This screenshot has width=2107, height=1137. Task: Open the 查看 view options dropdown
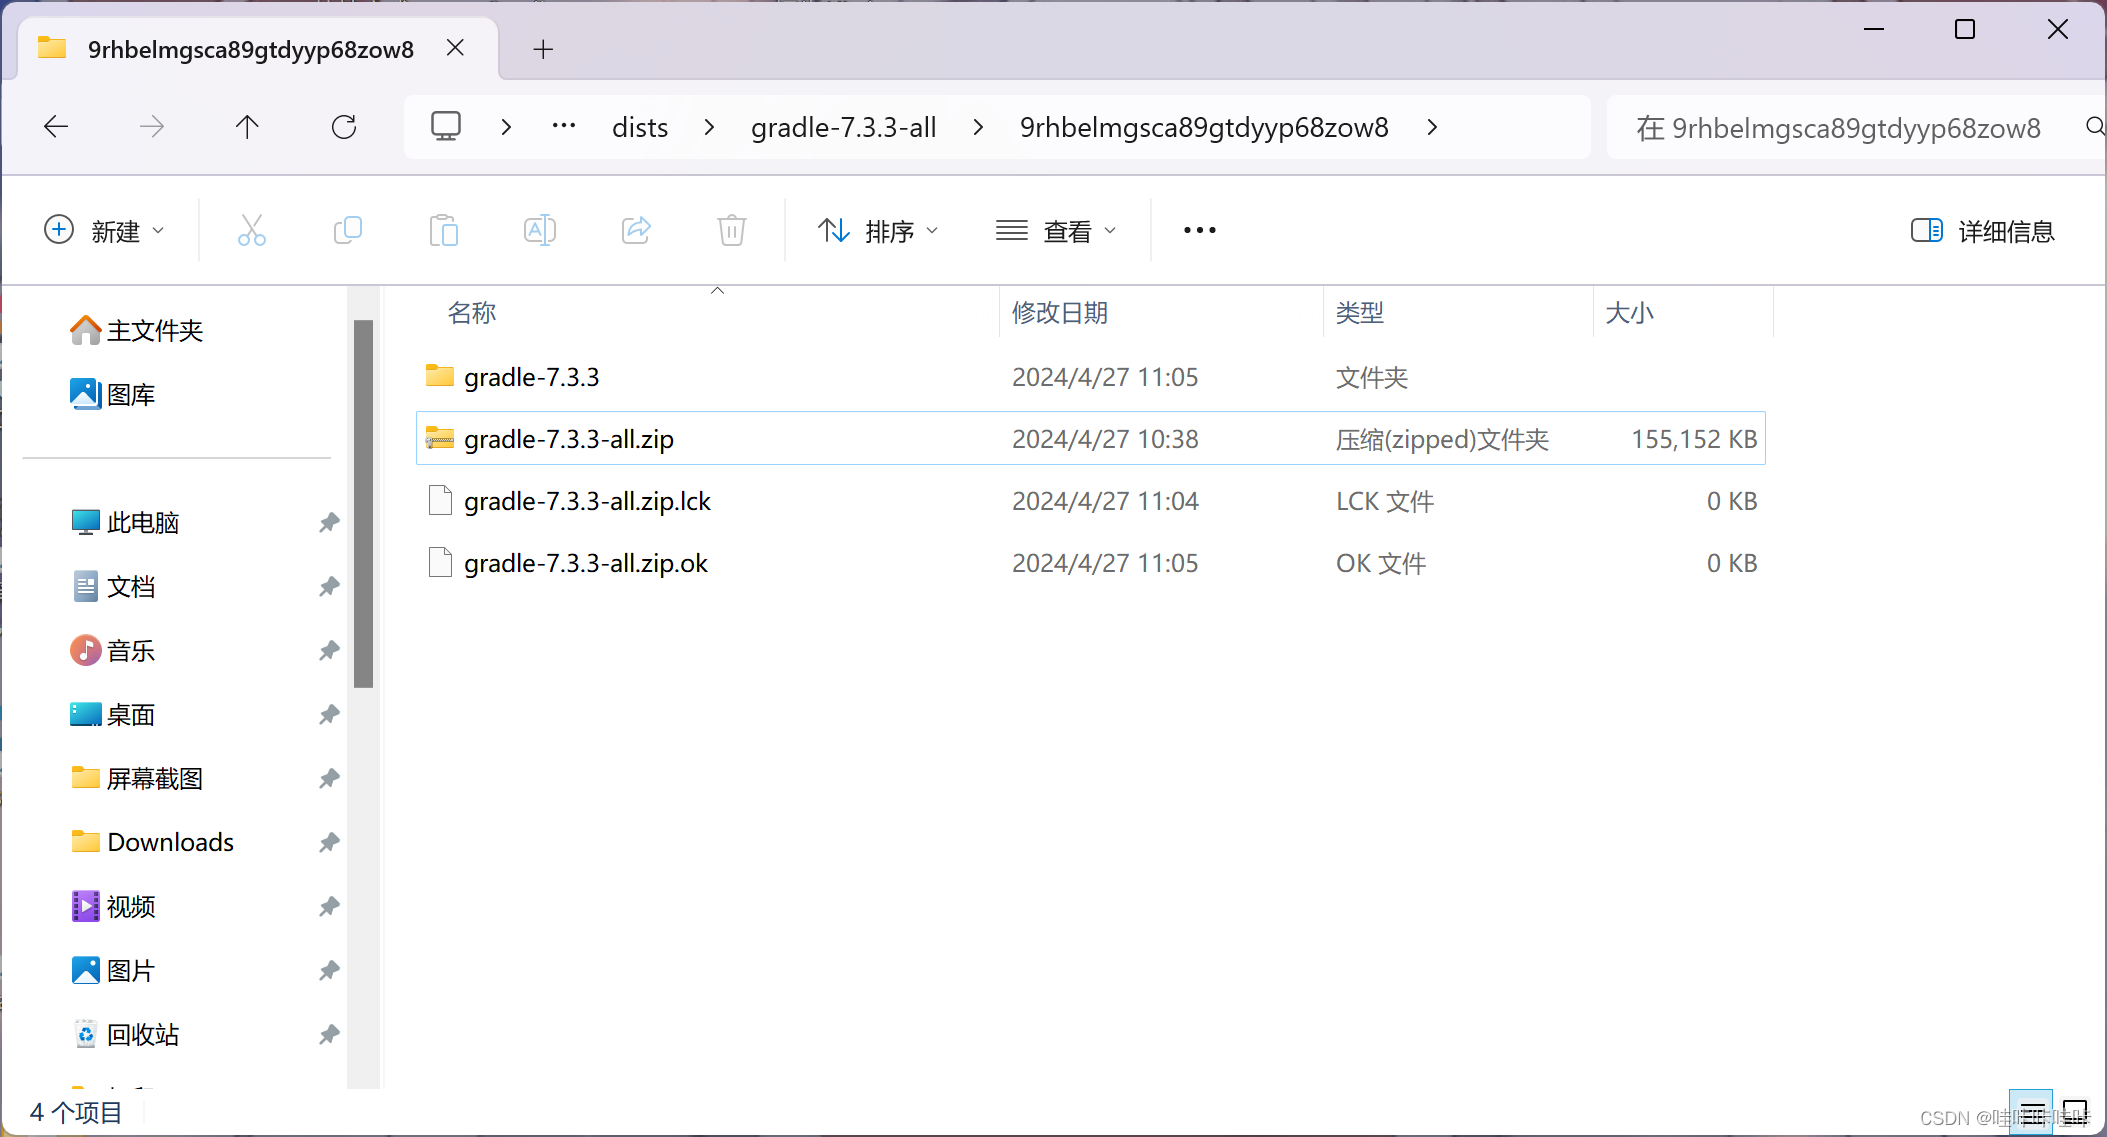tap(1055, 231)
